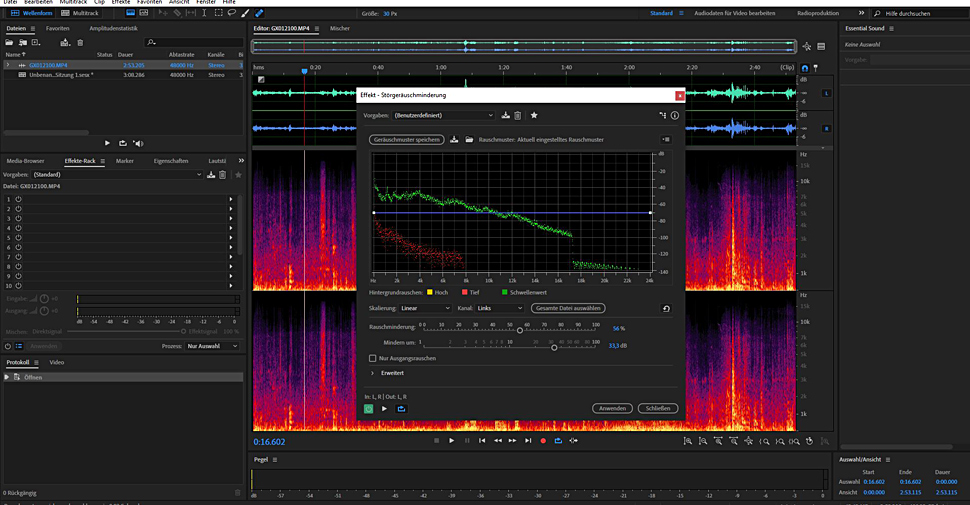Delete preset trash icon in Effekt dialog
970x505 pixels.
click(518, 115)
